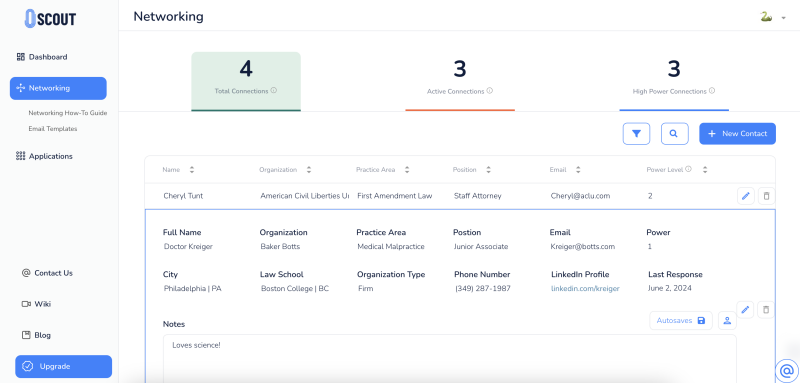Open Contact Us in sidebar
This screenshot has width=800, height=383.
pyautogui.click(x=47, y=273)
